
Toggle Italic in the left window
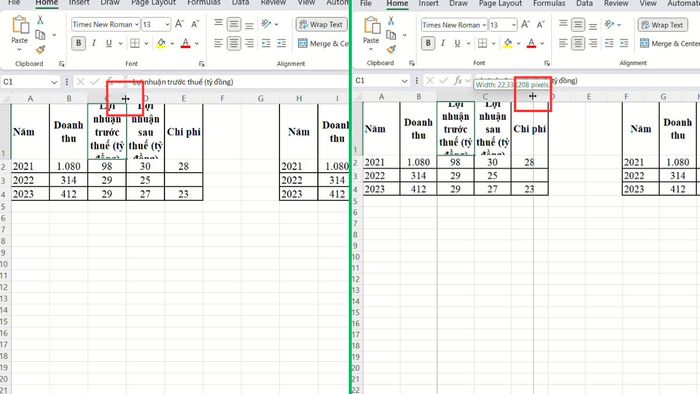coord(94,43)
